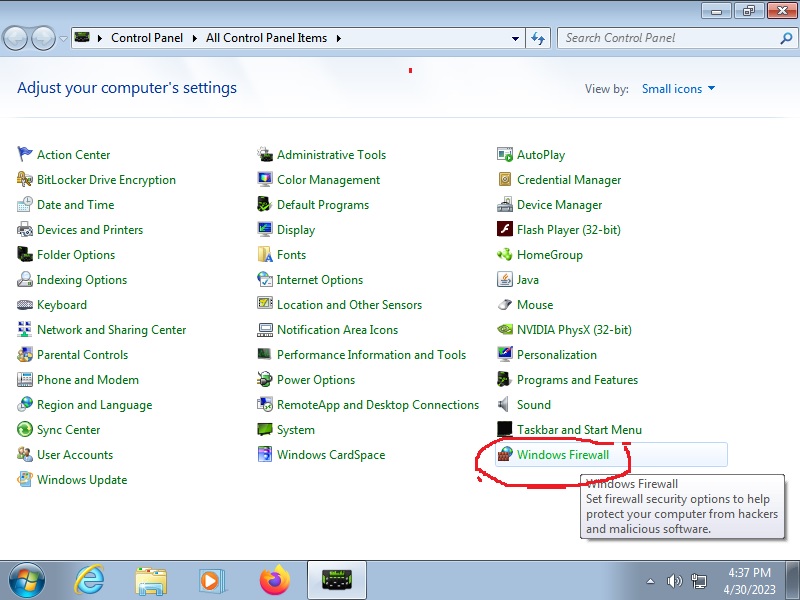Open the Credential Manager link
Image resolution: width=800 pixels, height=600 pixels.
pos(569,180)
